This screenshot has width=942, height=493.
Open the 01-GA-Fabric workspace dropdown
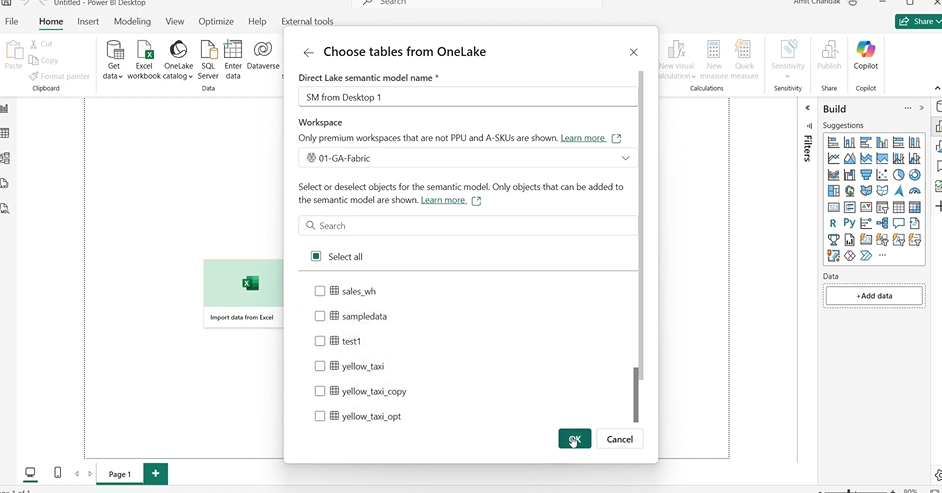[468, 158]
